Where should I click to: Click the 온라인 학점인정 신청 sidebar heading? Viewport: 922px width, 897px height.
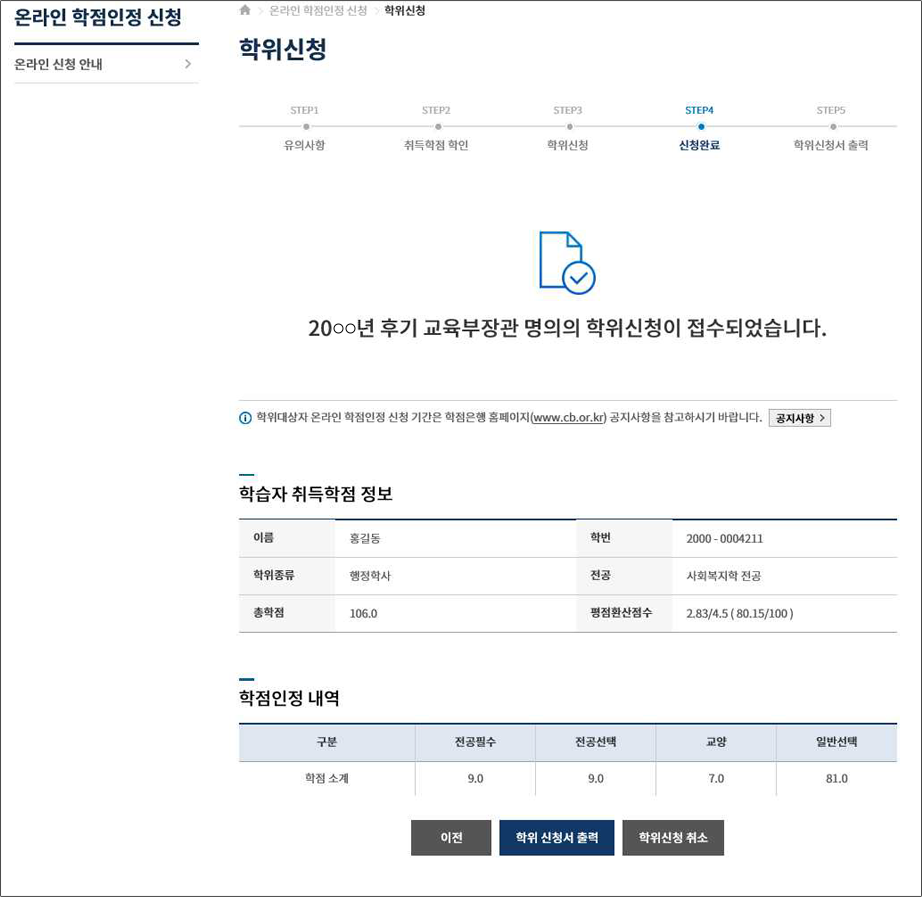98,18
